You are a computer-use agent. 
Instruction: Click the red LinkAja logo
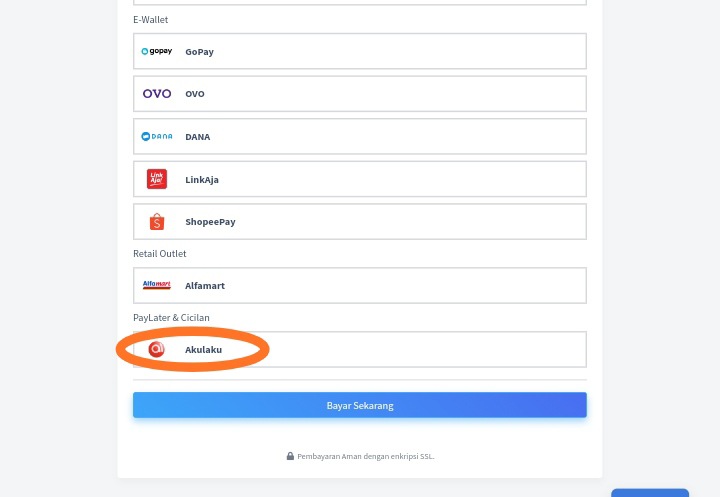[157, 179]
